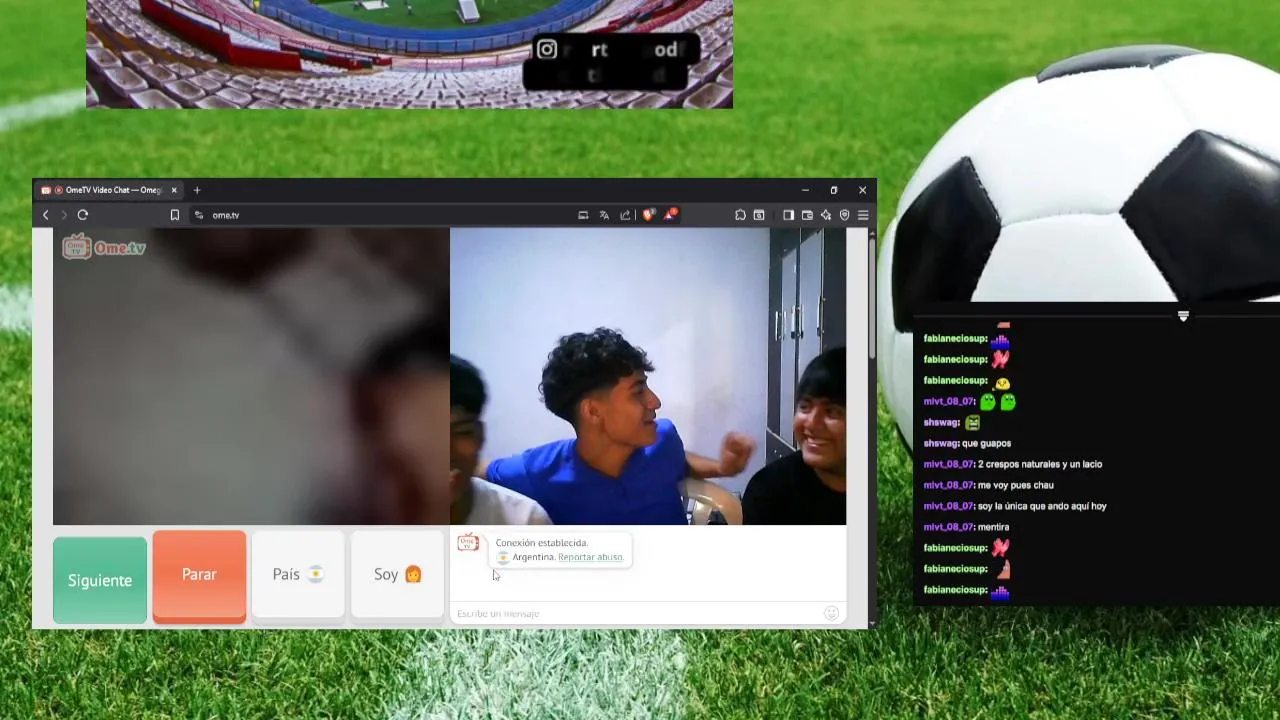The height and width of the screenshot is (720, 1280).
Task: Open Brave VPN shield icon
Action: pos(845,215)
